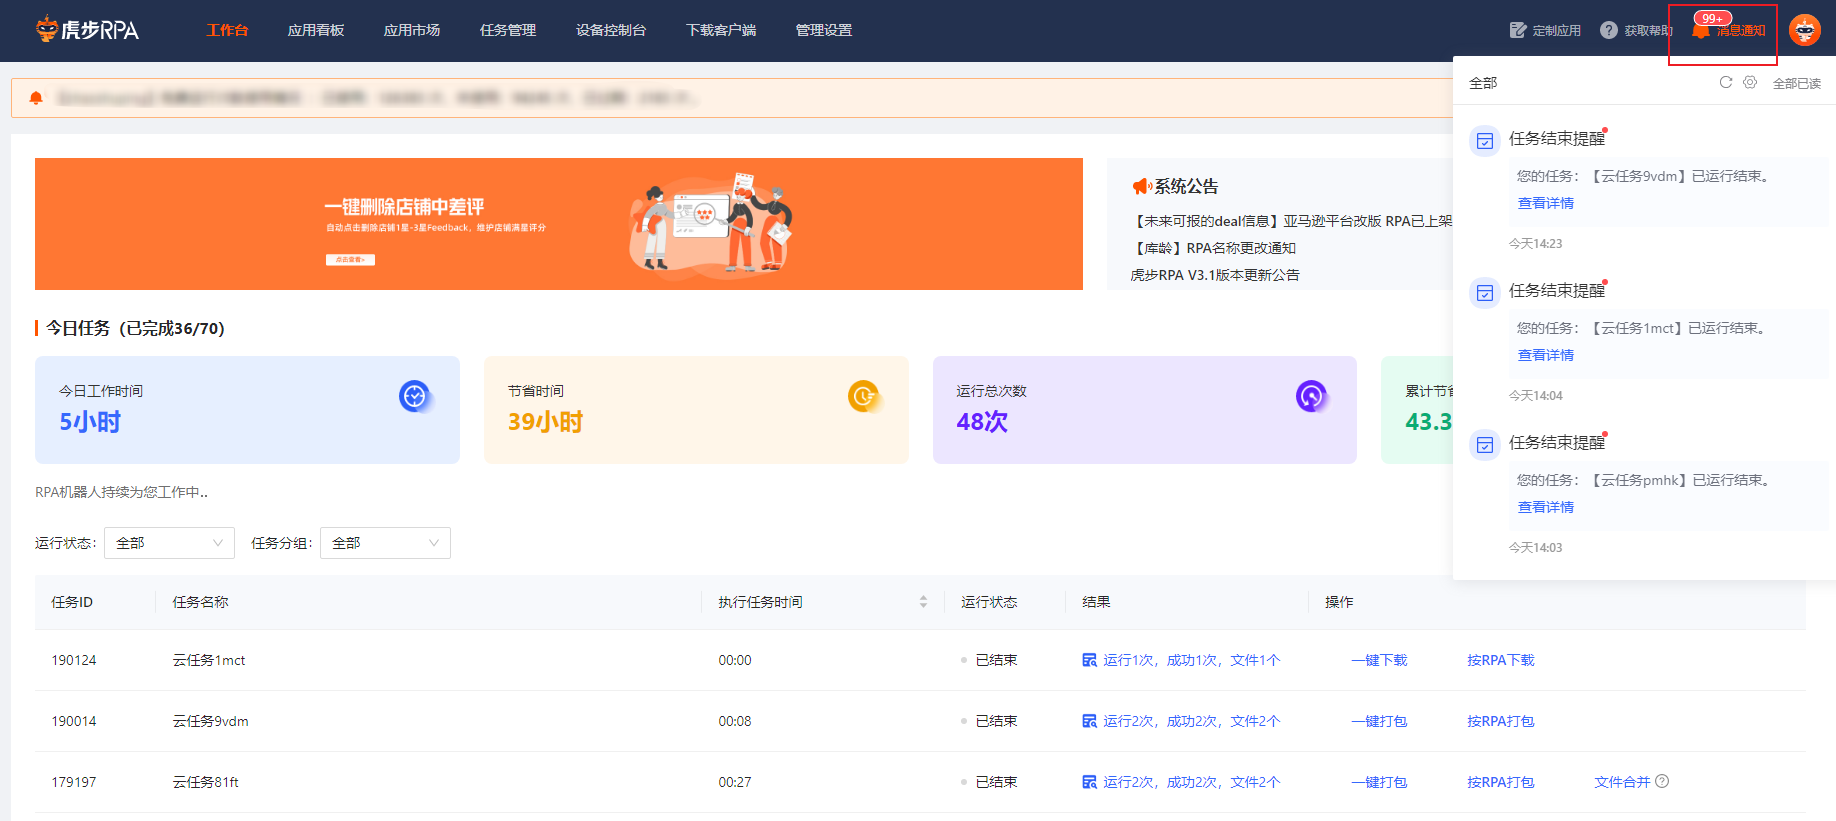The height and width of the screenshot is (821, 1836).
Task: Mark all notifications as 全部已读
Action: click(x=1797, y=83)
